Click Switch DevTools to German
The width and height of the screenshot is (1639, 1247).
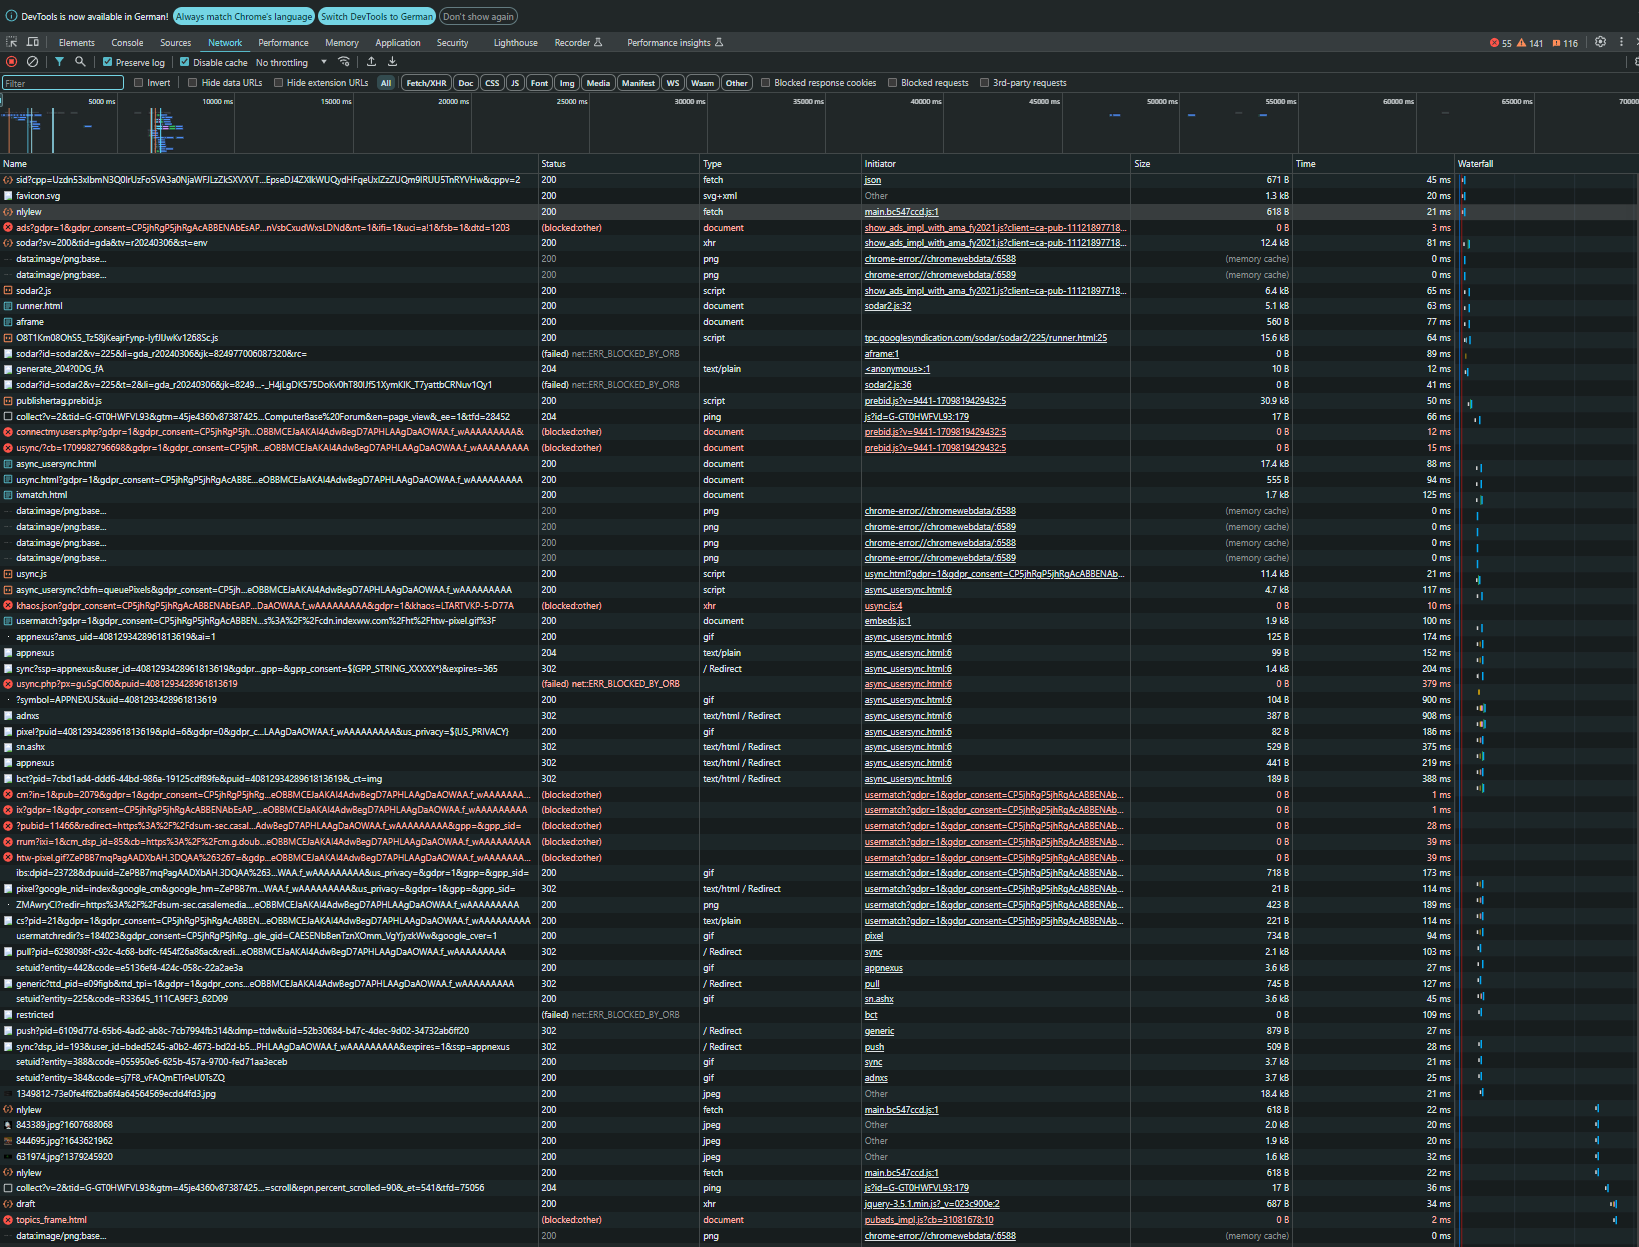coord(377,17)
